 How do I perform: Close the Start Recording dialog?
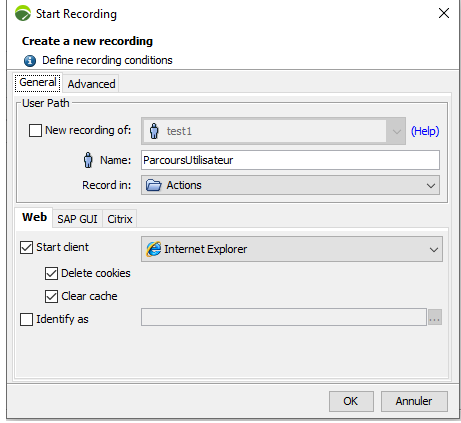444,13
